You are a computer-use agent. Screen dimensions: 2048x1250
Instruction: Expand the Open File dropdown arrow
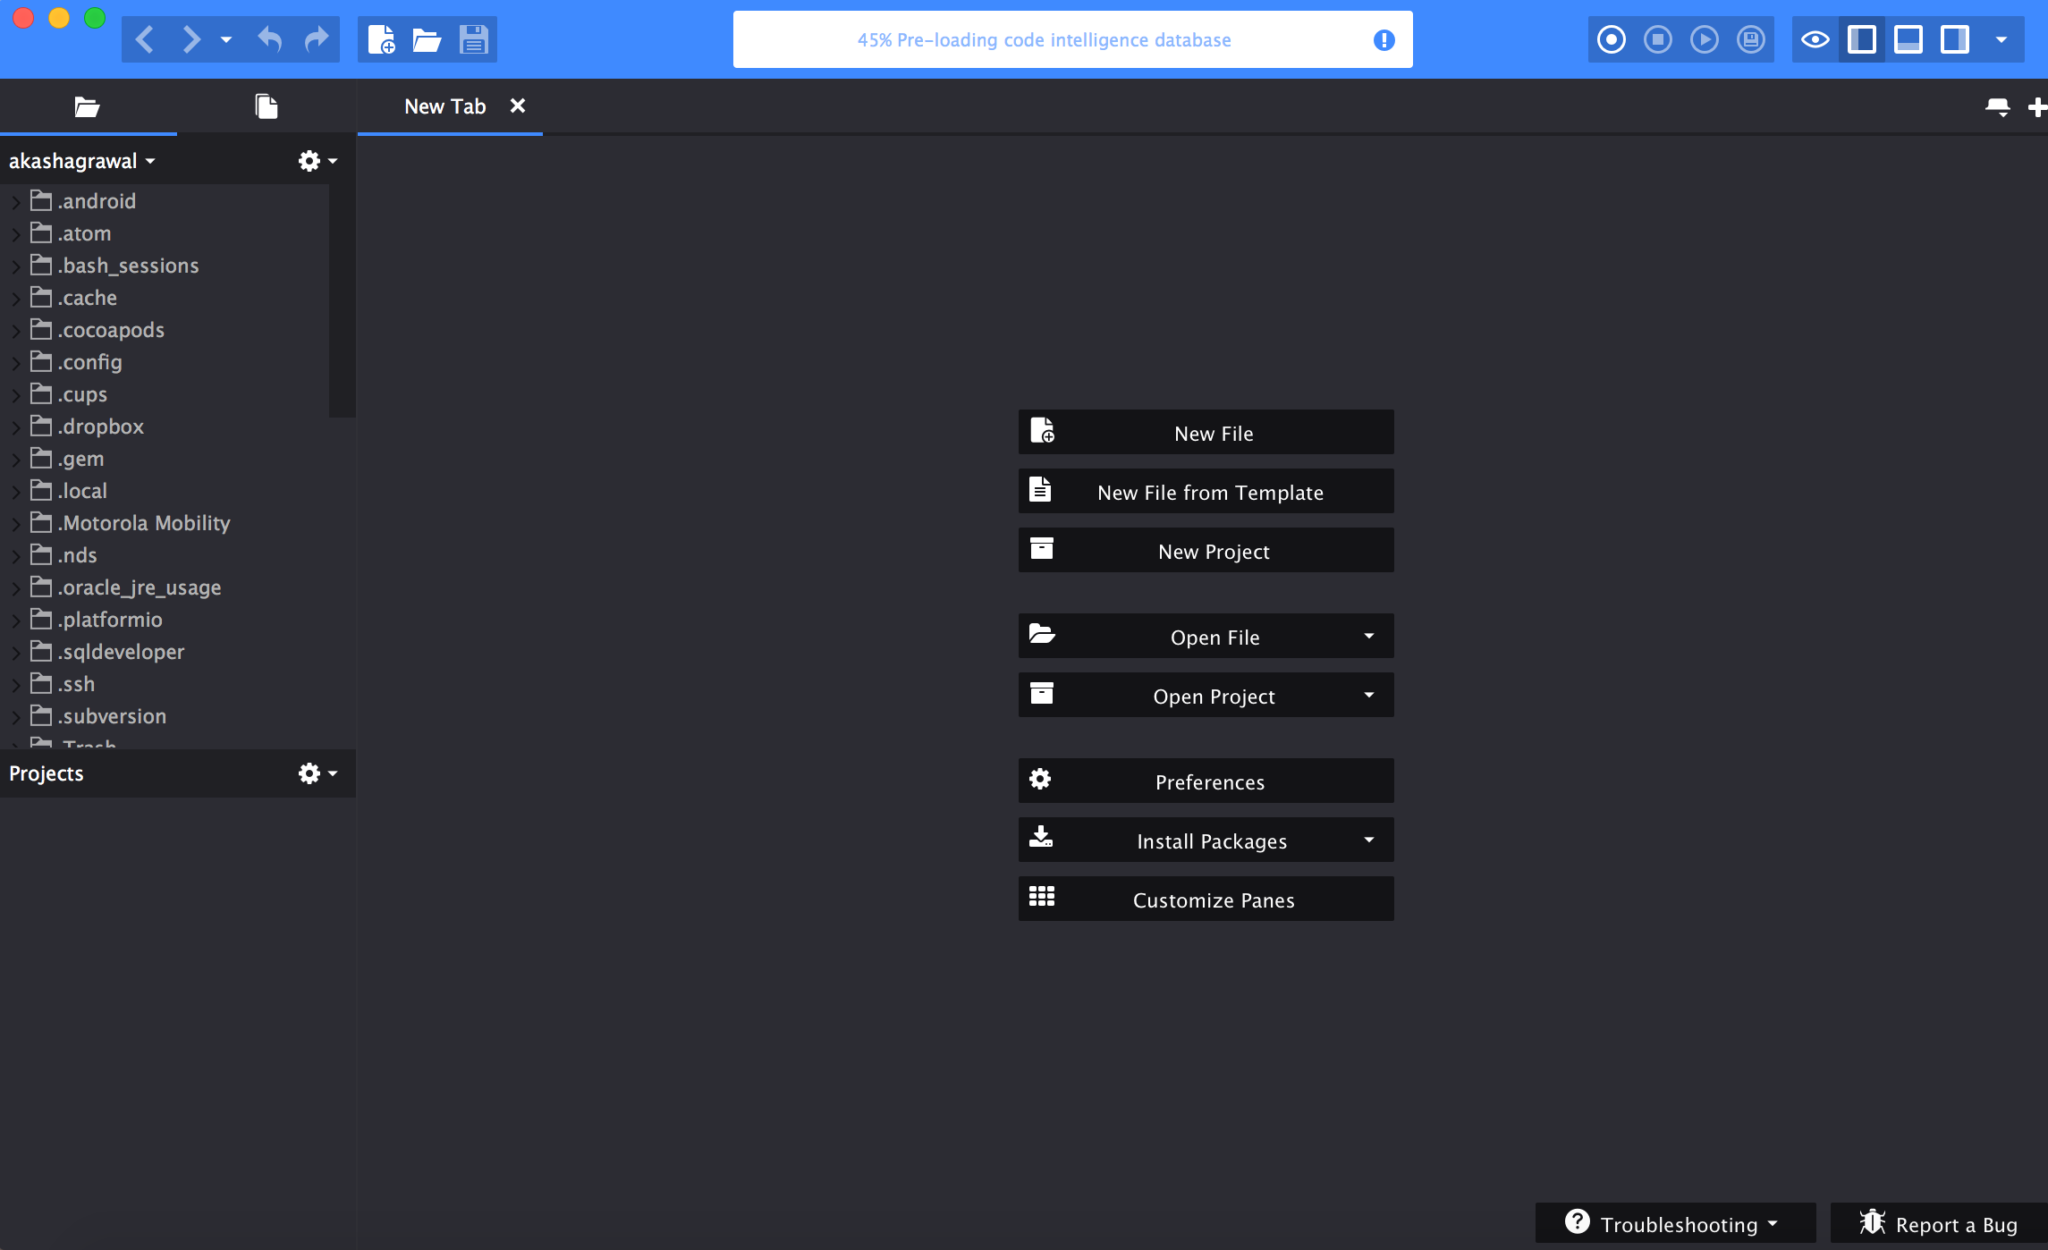1368,635
